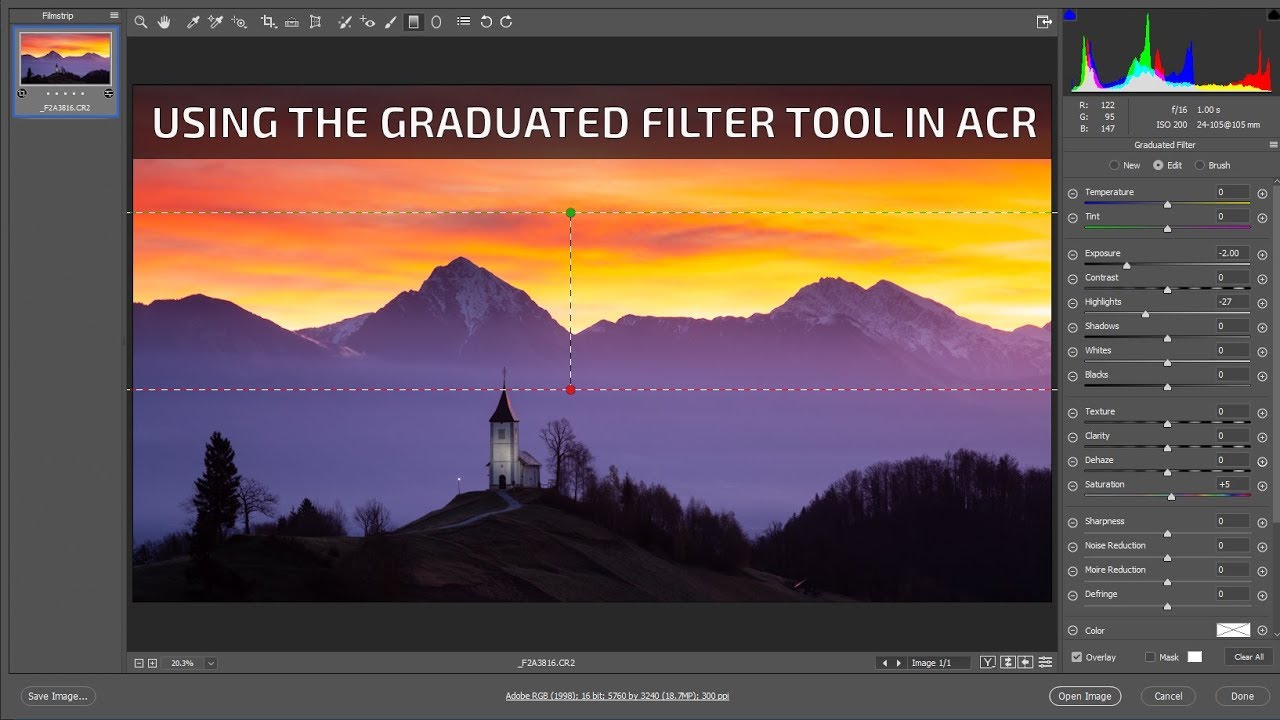Open the Color swatch picker
The width and height of the screenshot is (1280, 720).
pyautogui.click(x=1233, y=630)
